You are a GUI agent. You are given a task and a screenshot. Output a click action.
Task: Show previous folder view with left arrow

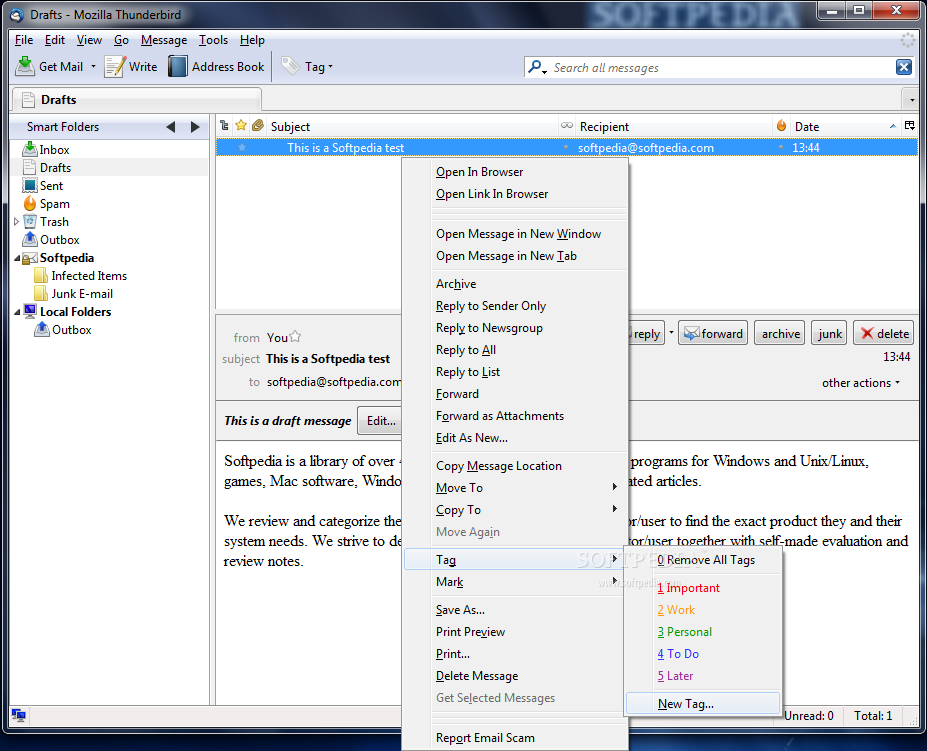[171, 127]
